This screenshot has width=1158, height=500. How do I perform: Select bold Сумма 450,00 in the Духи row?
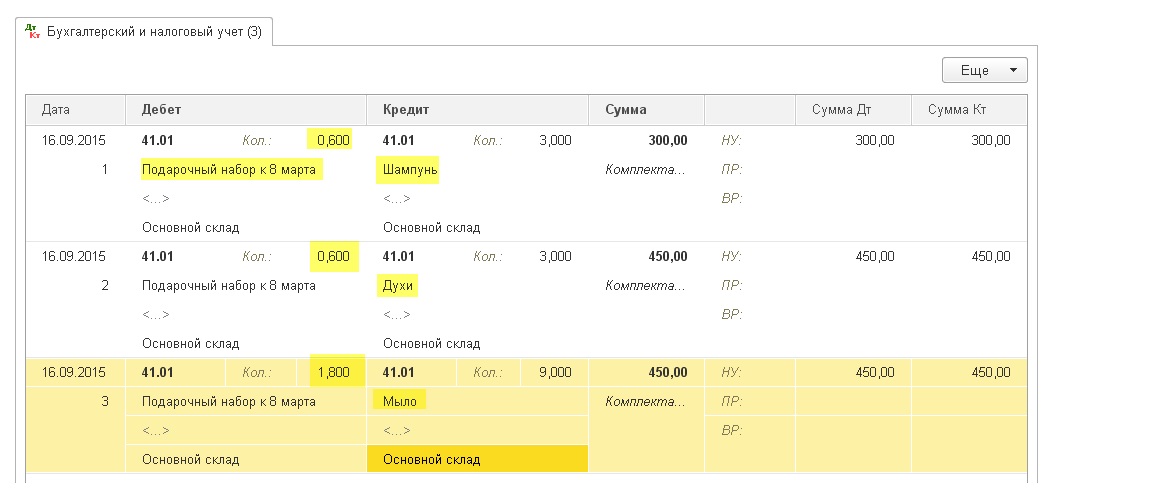pyautogui.click(x=668, y=256)
